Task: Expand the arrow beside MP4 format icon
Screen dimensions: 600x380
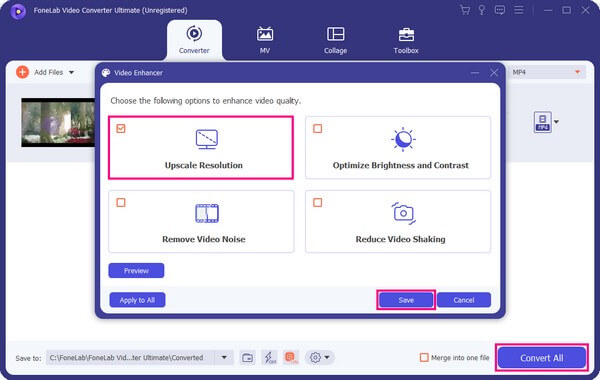Action: pyautogui.click(x=557, y=122)
